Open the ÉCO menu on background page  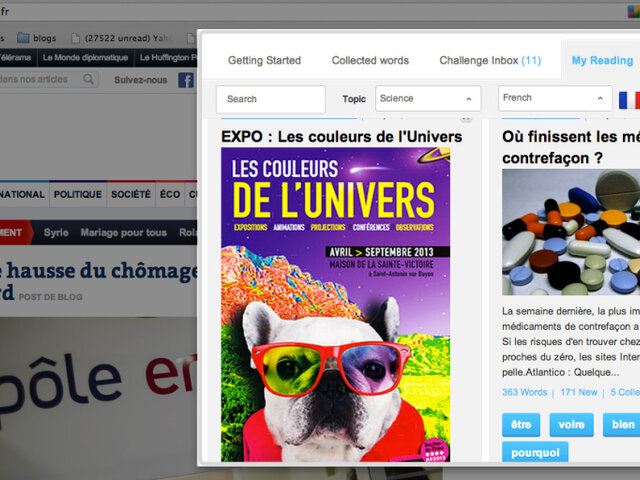pyautogui.click(x=170, y=194)
